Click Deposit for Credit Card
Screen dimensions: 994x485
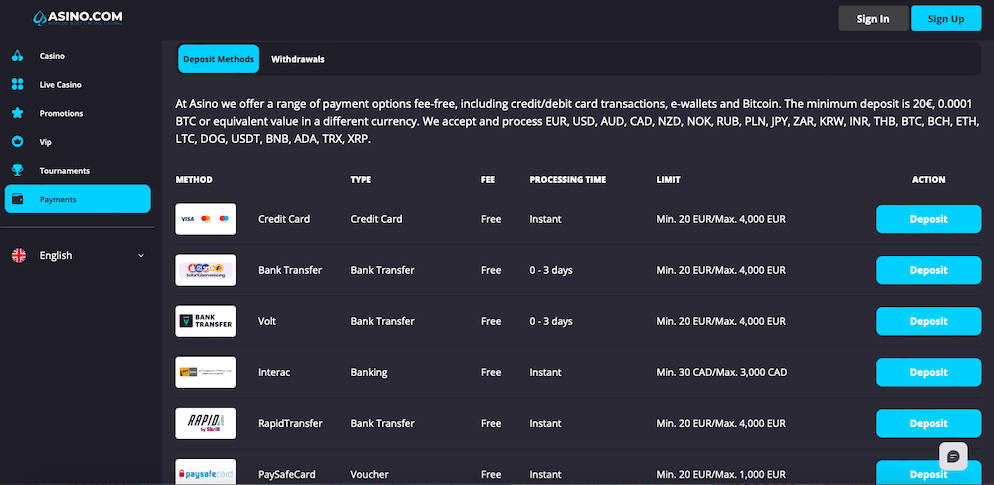pyautogui.click(x=929, y=219)
